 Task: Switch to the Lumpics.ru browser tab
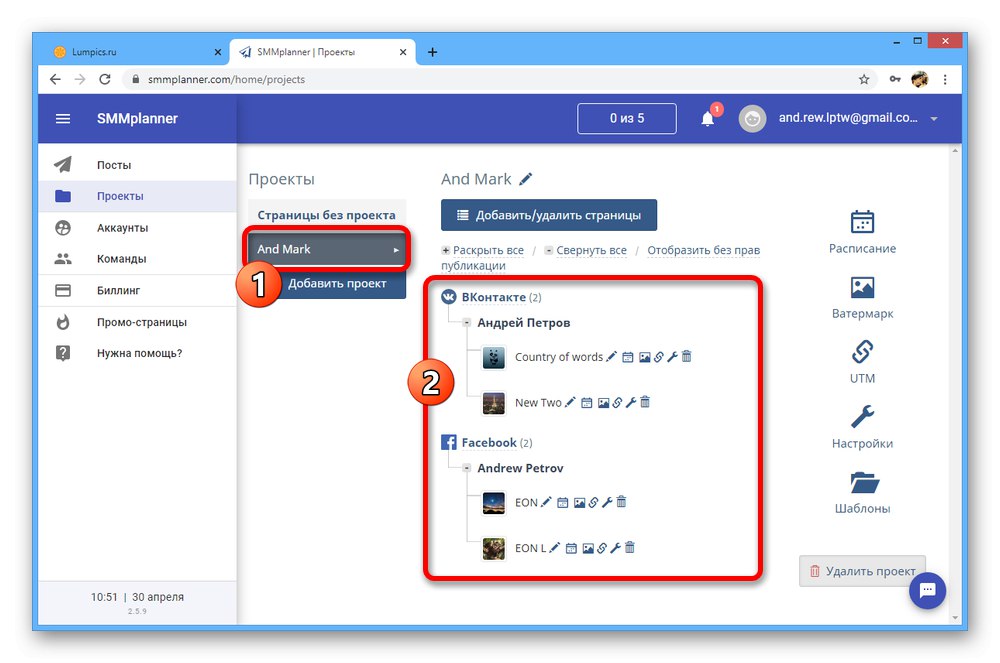tap(134, 52)
